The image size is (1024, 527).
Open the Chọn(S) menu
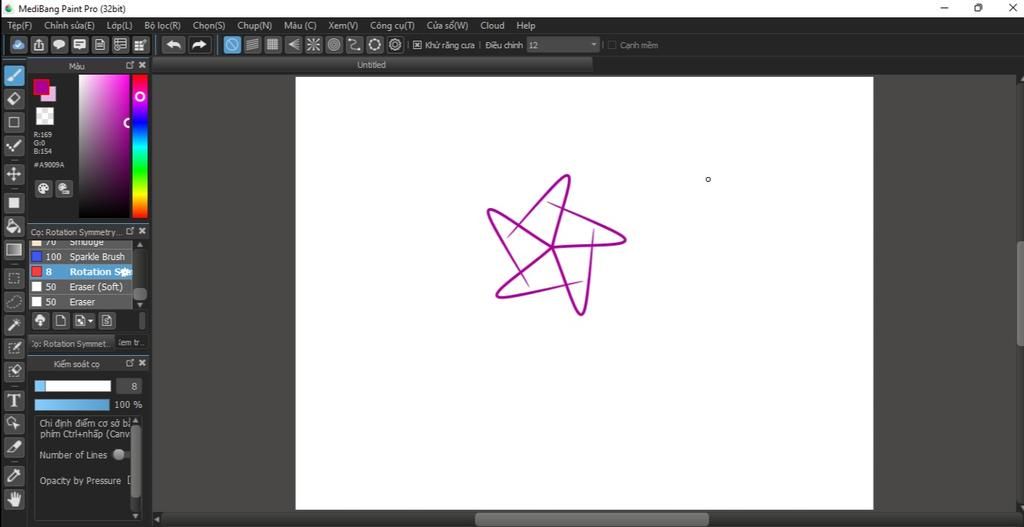[209, 25]
